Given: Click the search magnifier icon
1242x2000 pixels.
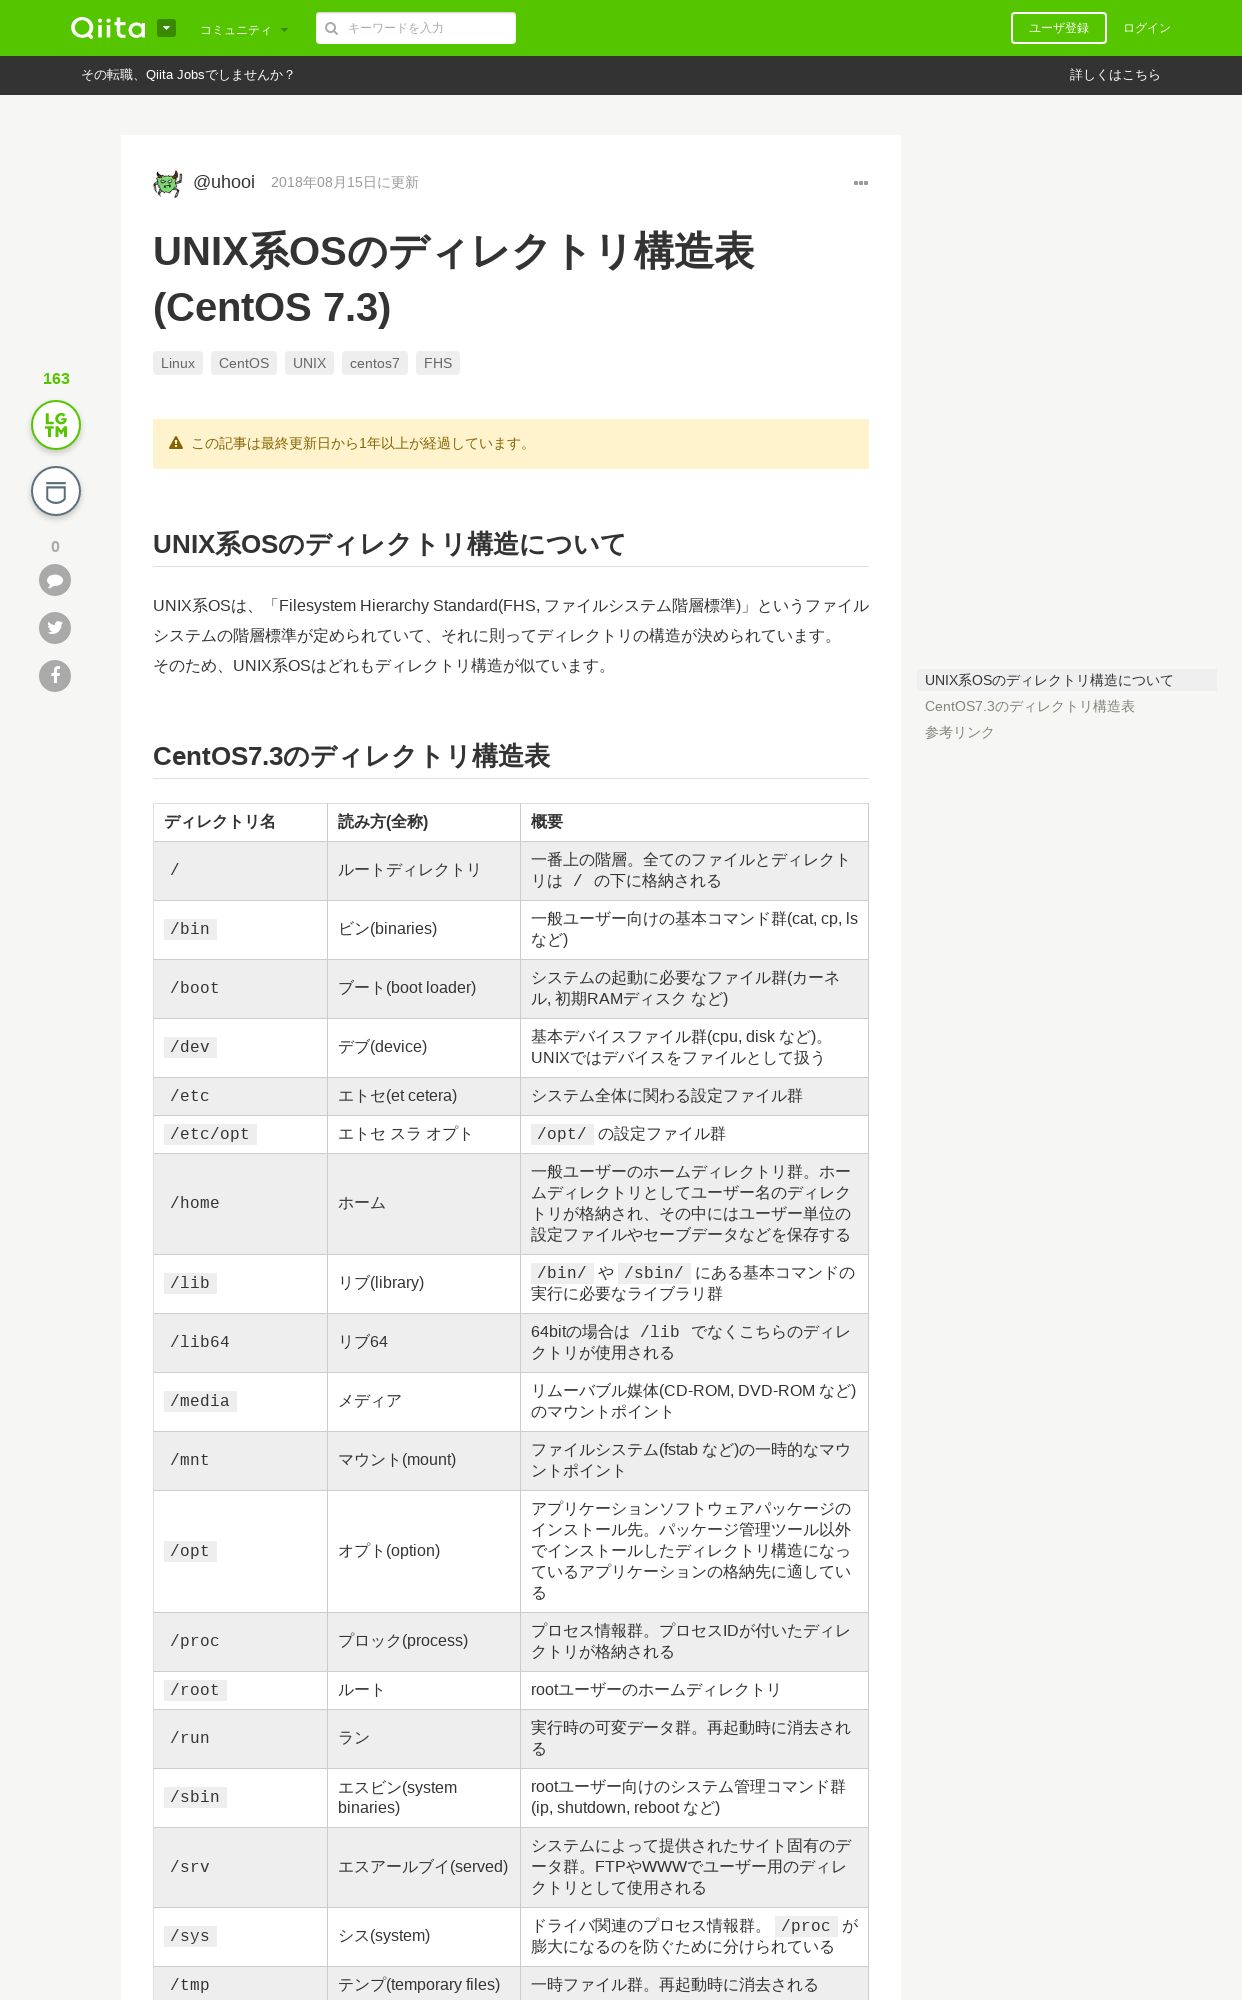Looking at the screenshot, I should tap(331, 28).
